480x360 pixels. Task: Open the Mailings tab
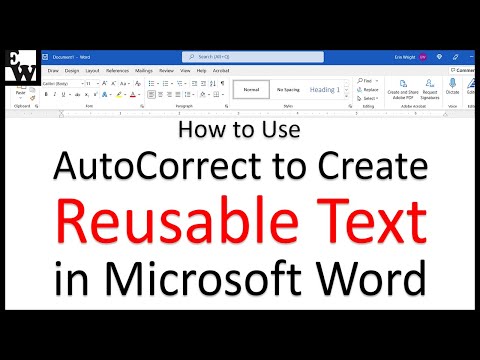click(144, 71)
